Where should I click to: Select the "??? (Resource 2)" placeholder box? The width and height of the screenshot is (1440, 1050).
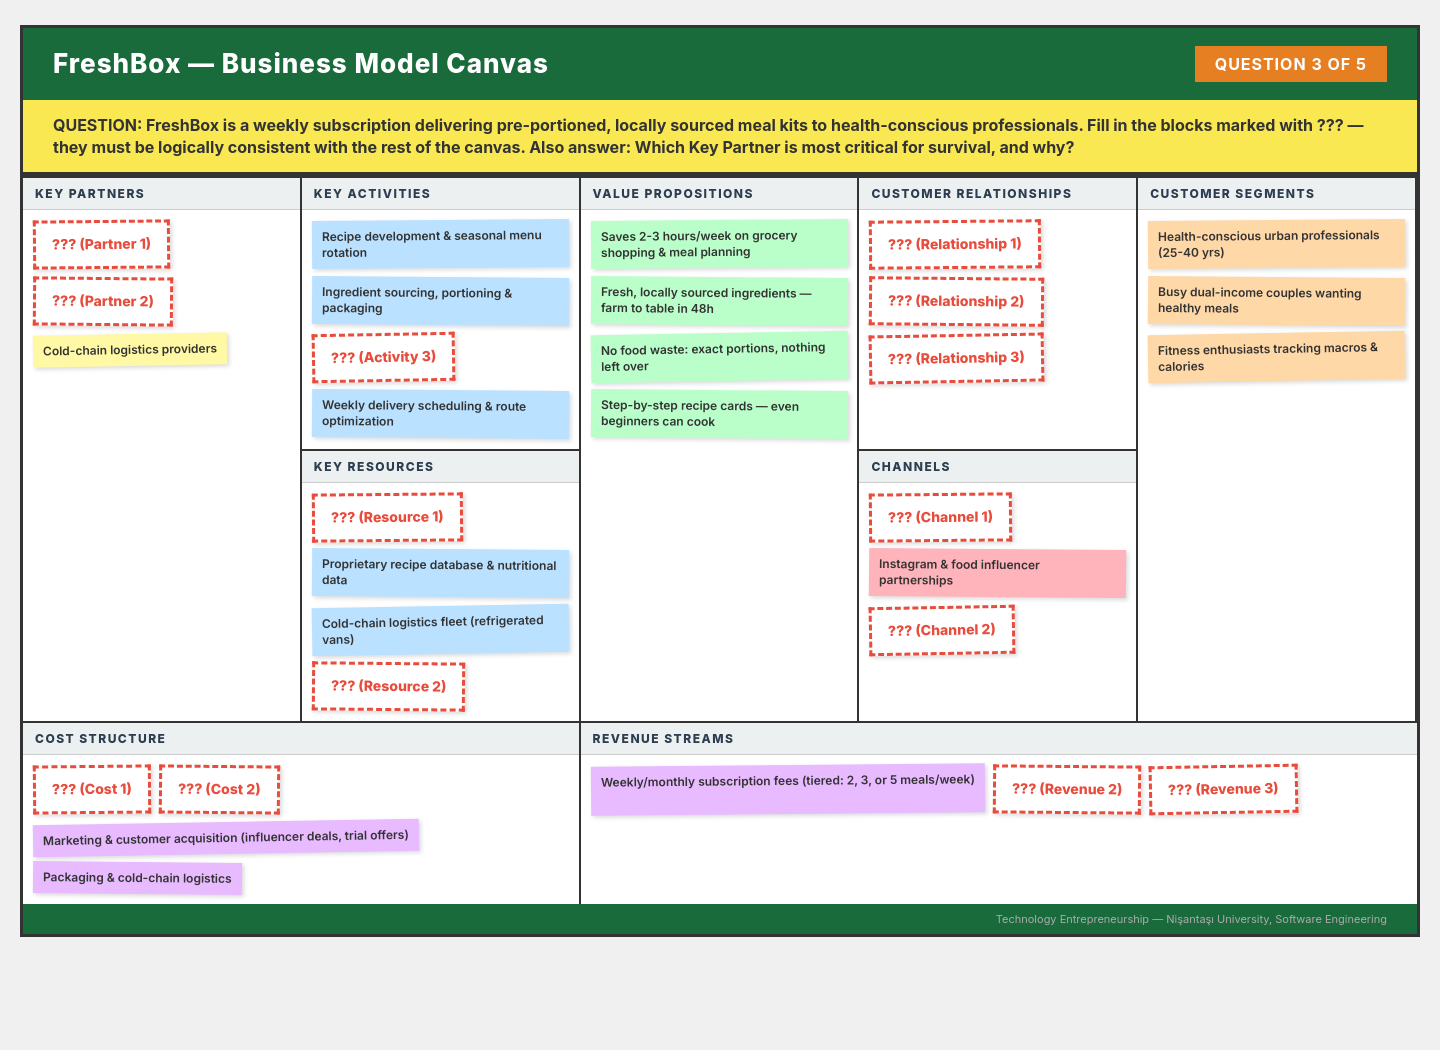coord(388,686)
